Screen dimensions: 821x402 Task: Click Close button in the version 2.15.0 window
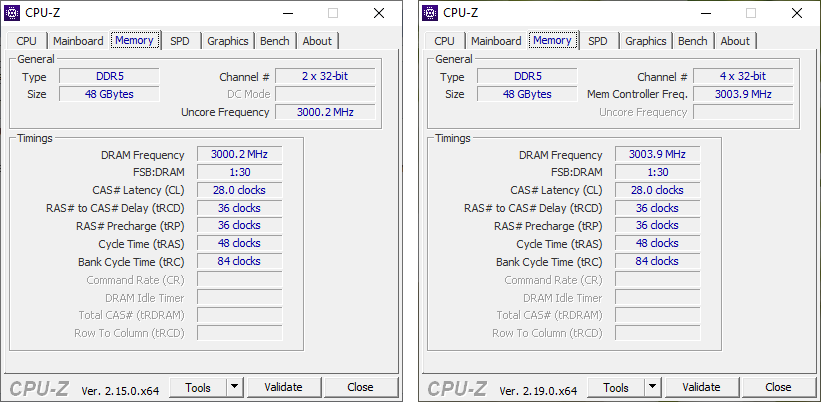coord(360,387)
